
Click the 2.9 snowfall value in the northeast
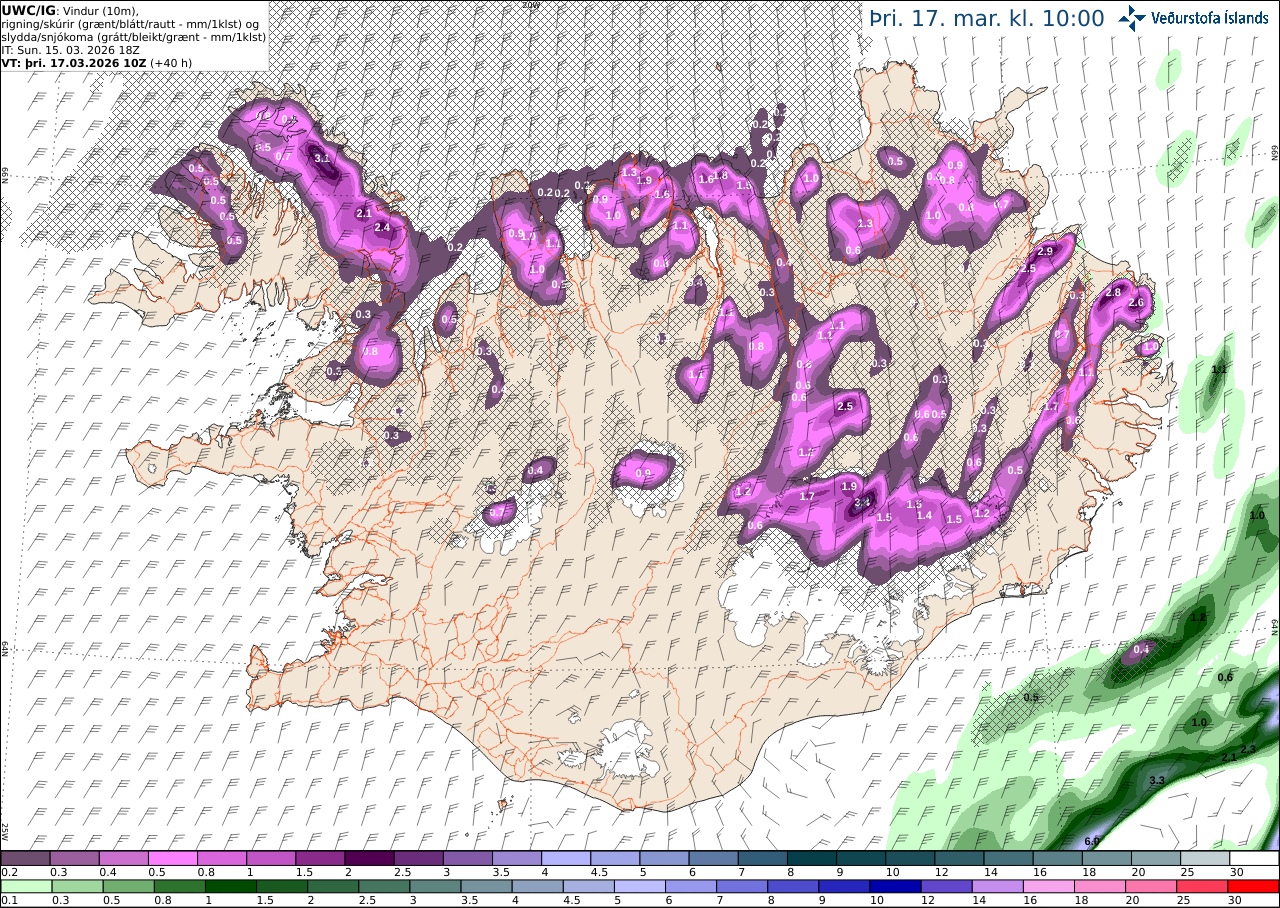point(1047,251)
